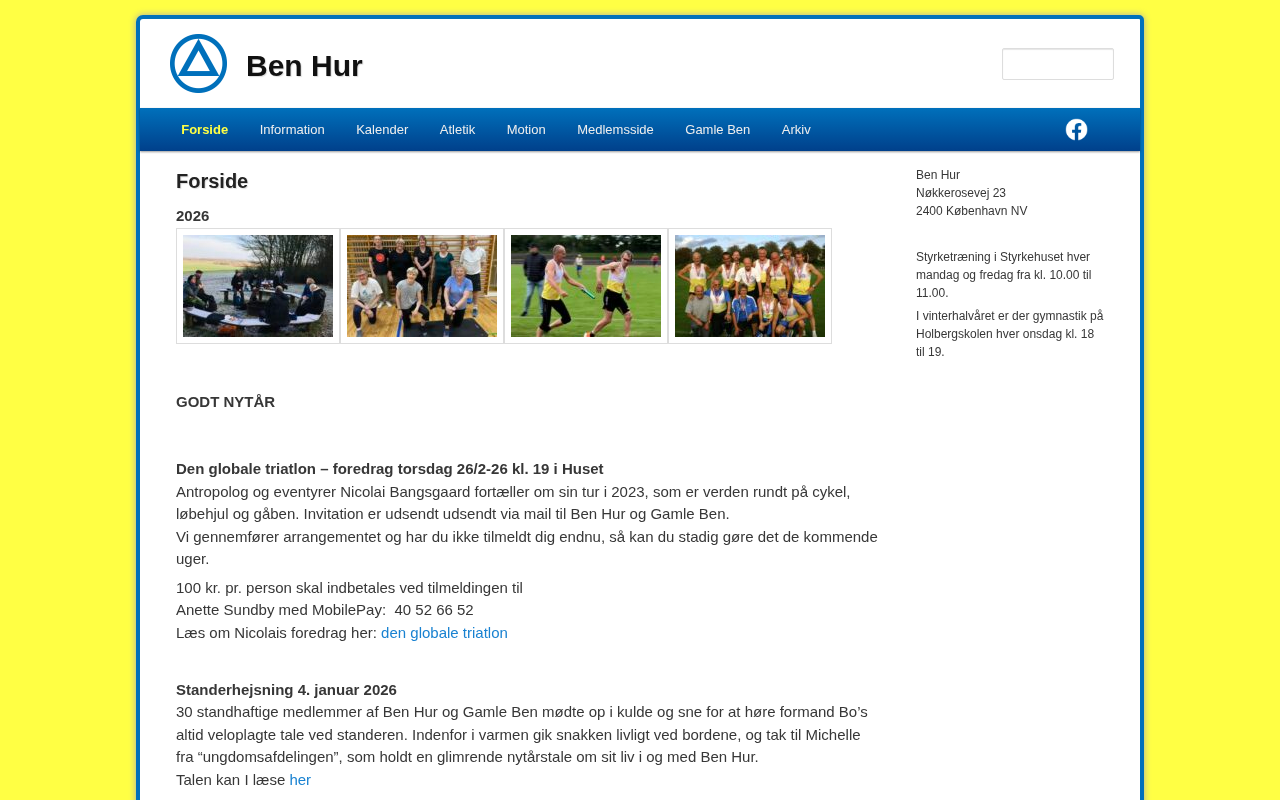The width and height of the screenshot is (1280, 800).
Task: Click the '100 kr. pr. person' payment line
Action: click(349, 588)
